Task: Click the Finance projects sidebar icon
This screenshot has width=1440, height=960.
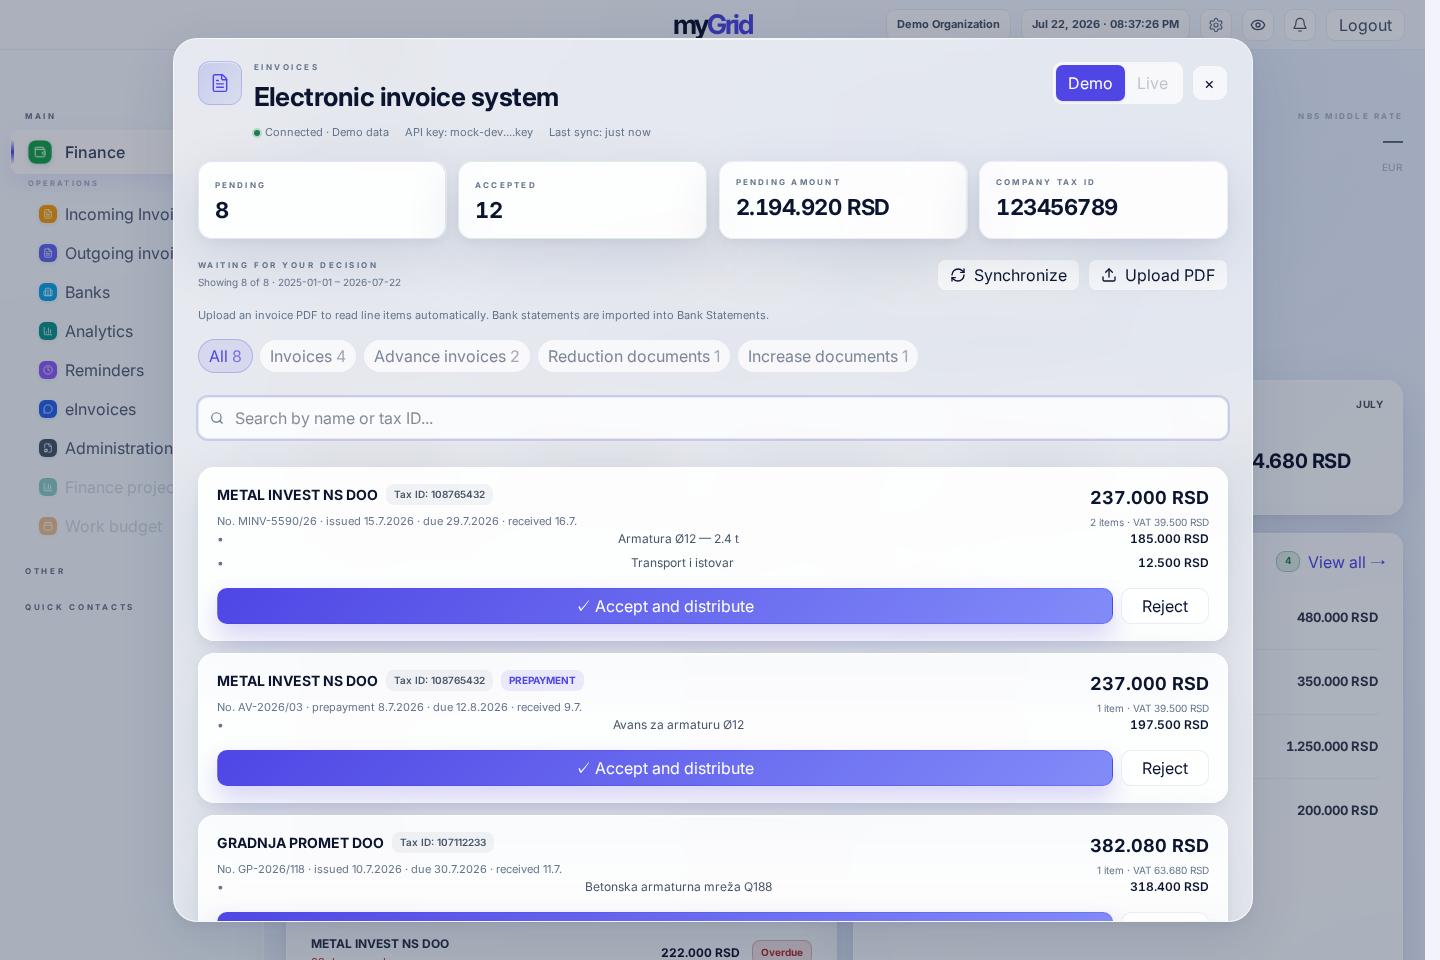Action: click(x=48, y=487)
